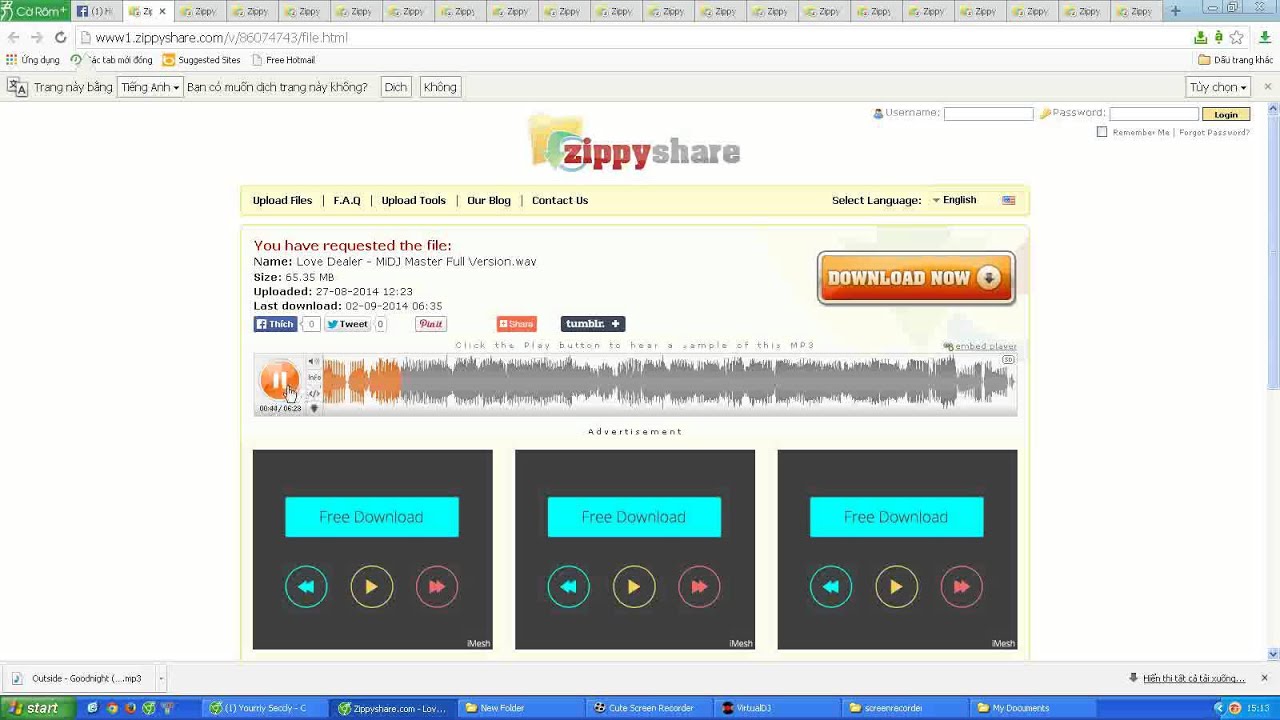Open the Tiếng Anh language dropdown
This screenshot has width=1280, height=720.
pyautogui.click(x=150, y=87)
